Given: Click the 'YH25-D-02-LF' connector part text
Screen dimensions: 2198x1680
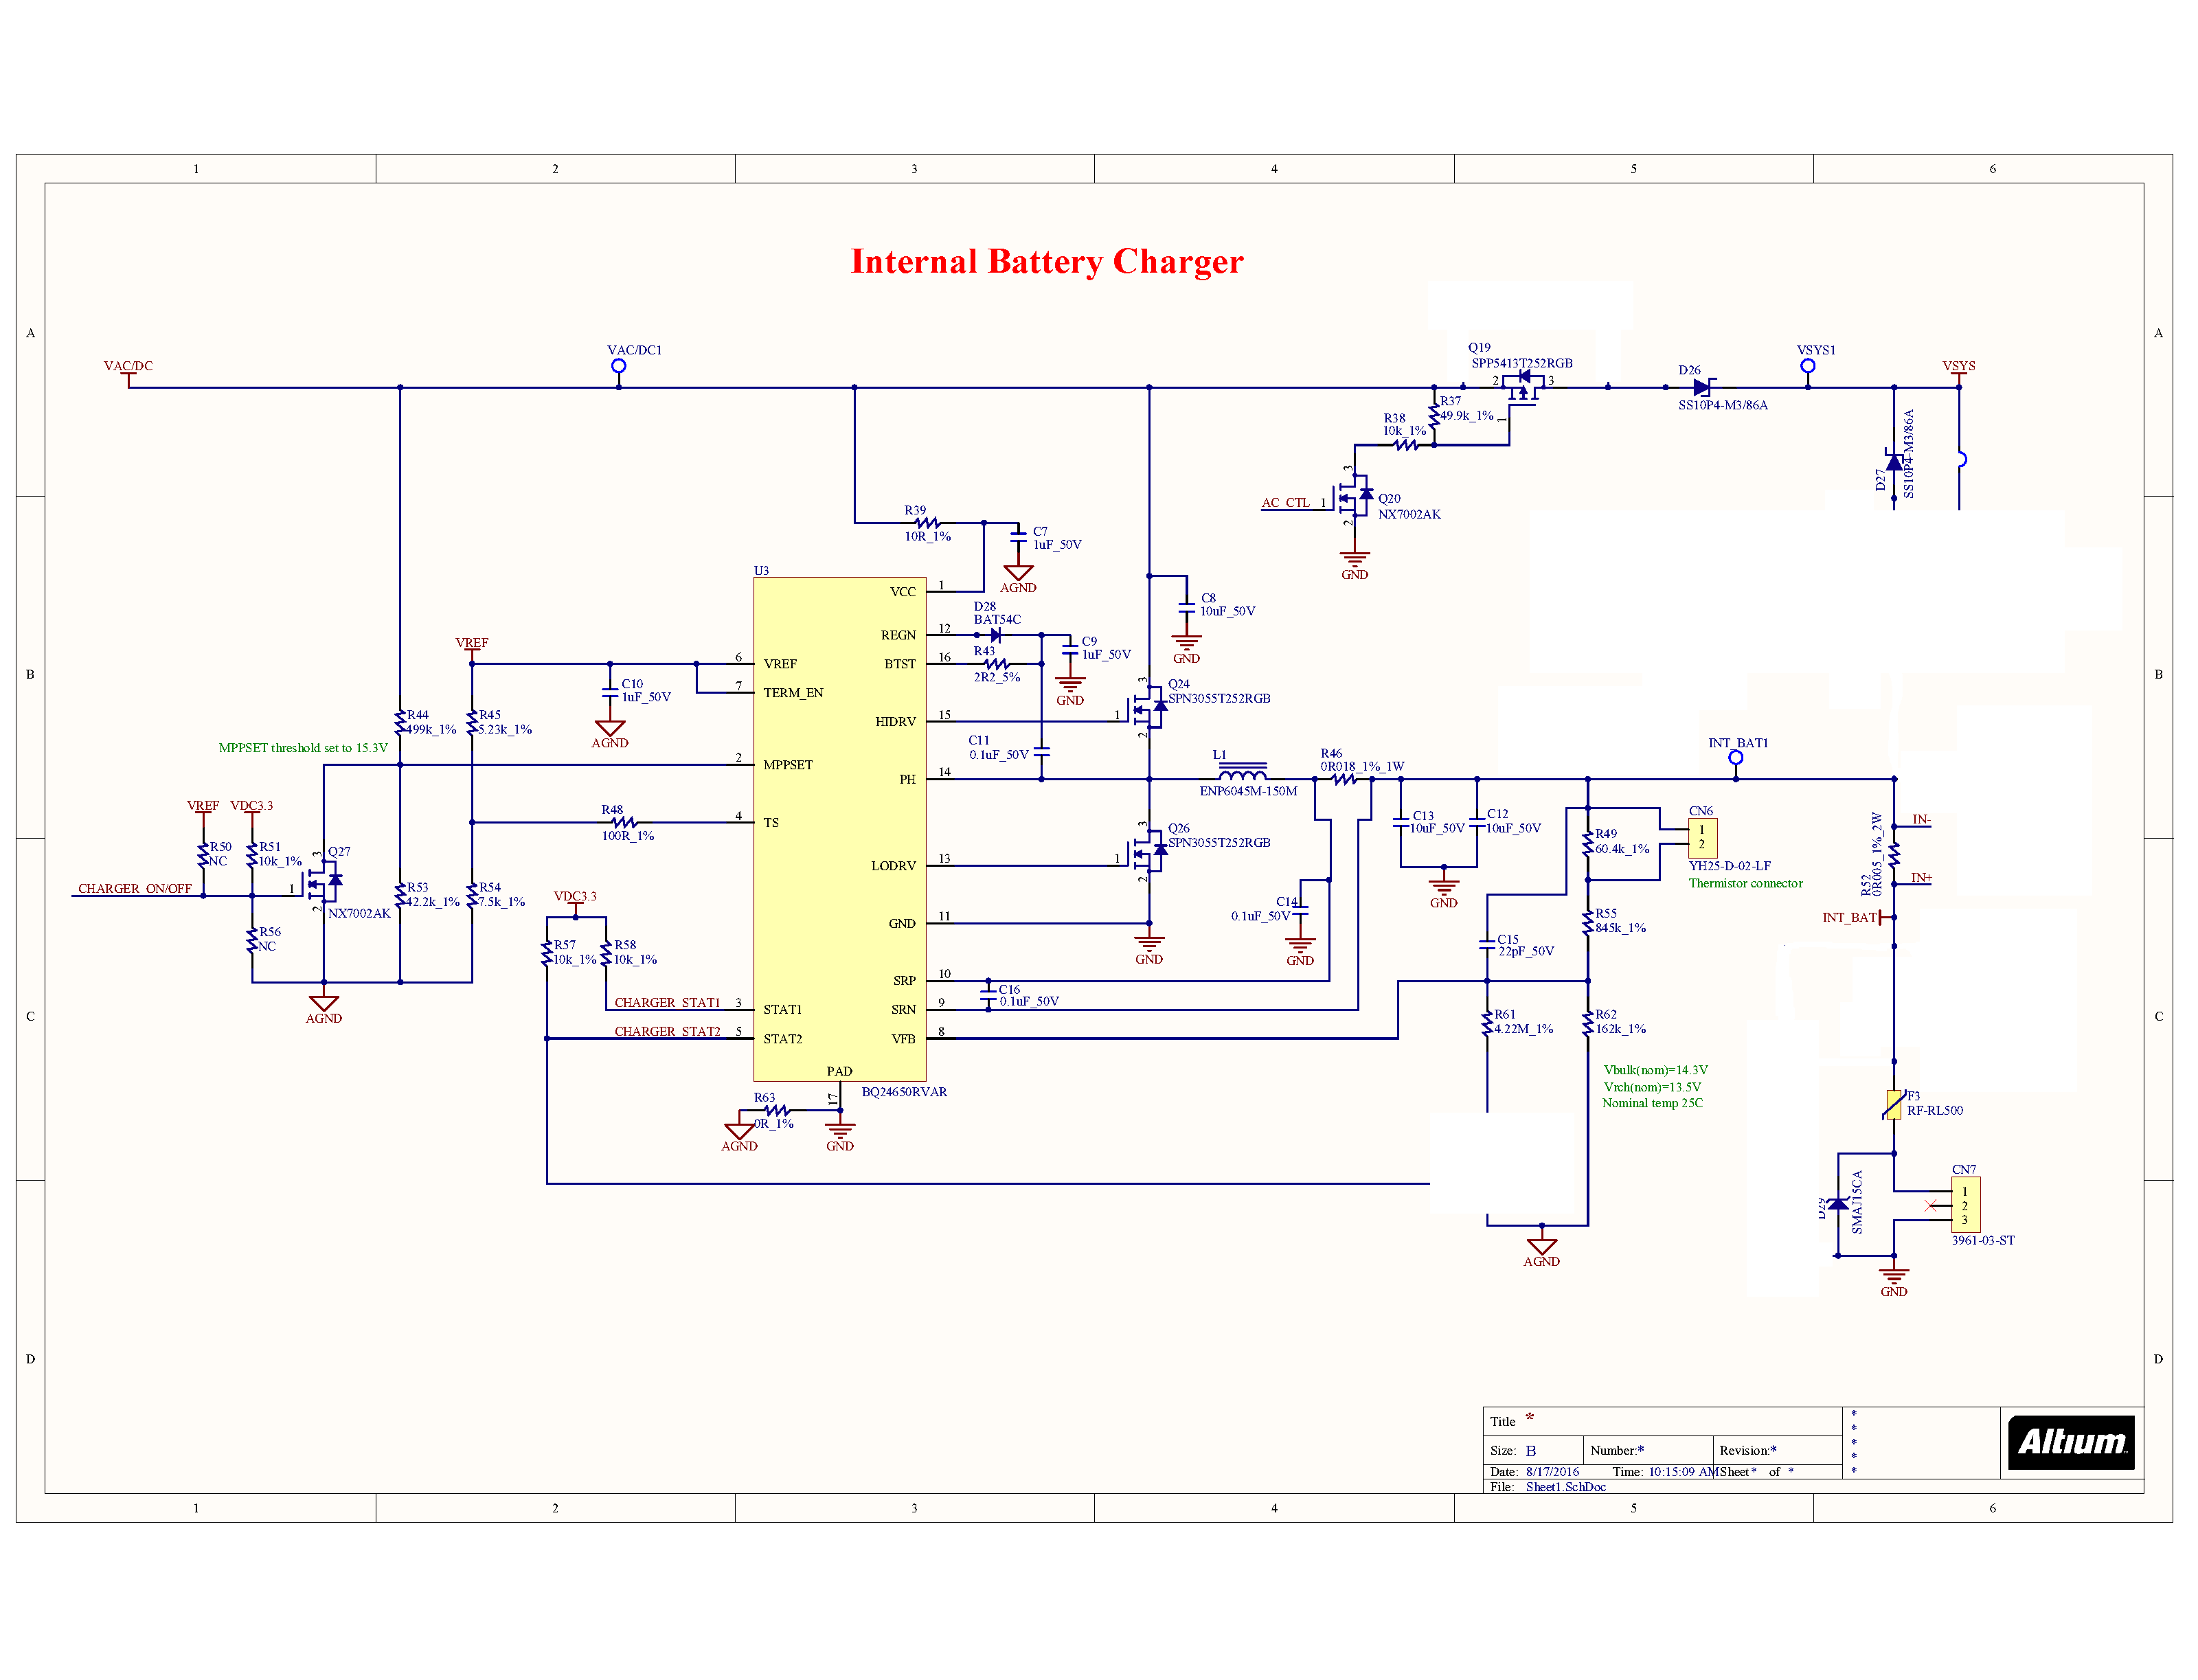Looking at the screenshot, I should [x=1730, y=866].
